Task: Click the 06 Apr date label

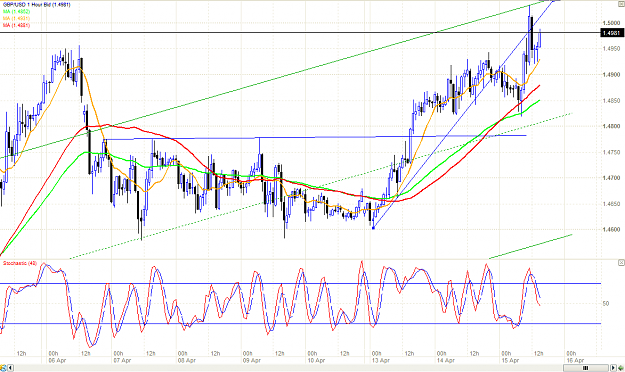Action: point(57,360)
